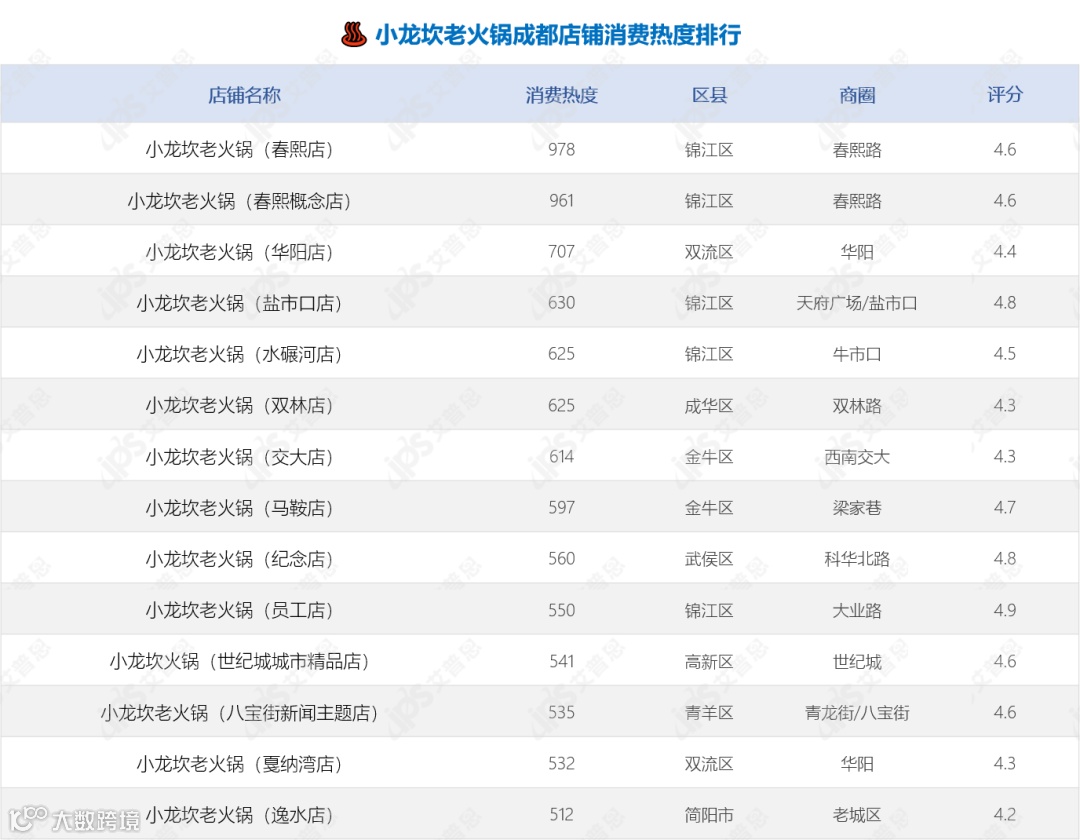Click business area 科华北路
1080x840 pixels.
tap(857, 559)
